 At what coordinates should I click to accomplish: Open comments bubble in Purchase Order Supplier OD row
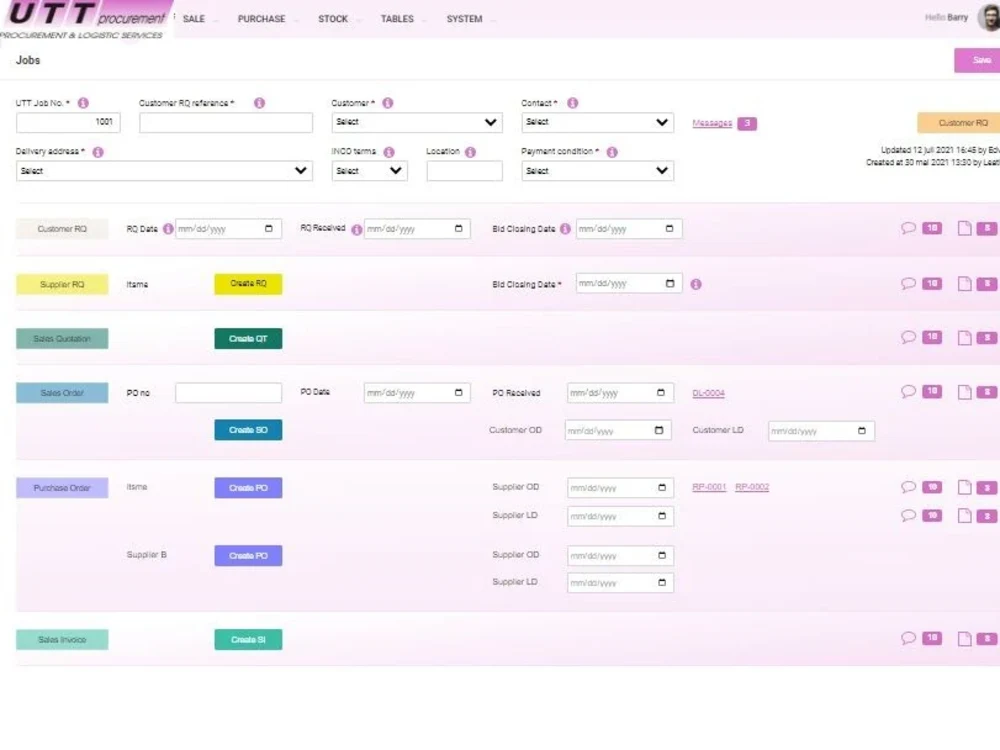(908, 487)
